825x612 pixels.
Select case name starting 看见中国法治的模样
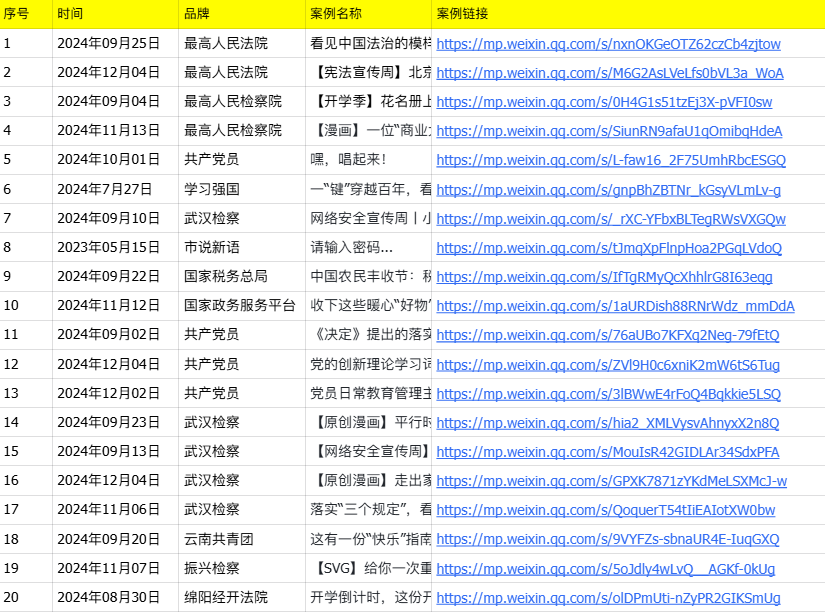(x=368, y=43)
